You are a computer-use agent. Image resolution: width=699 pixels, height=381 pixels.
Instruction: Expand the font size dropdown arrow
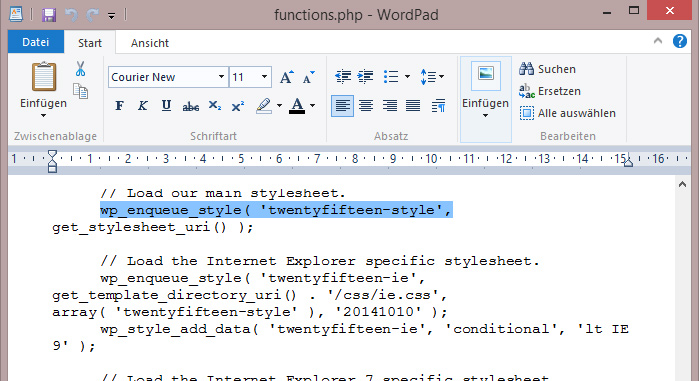264,77
